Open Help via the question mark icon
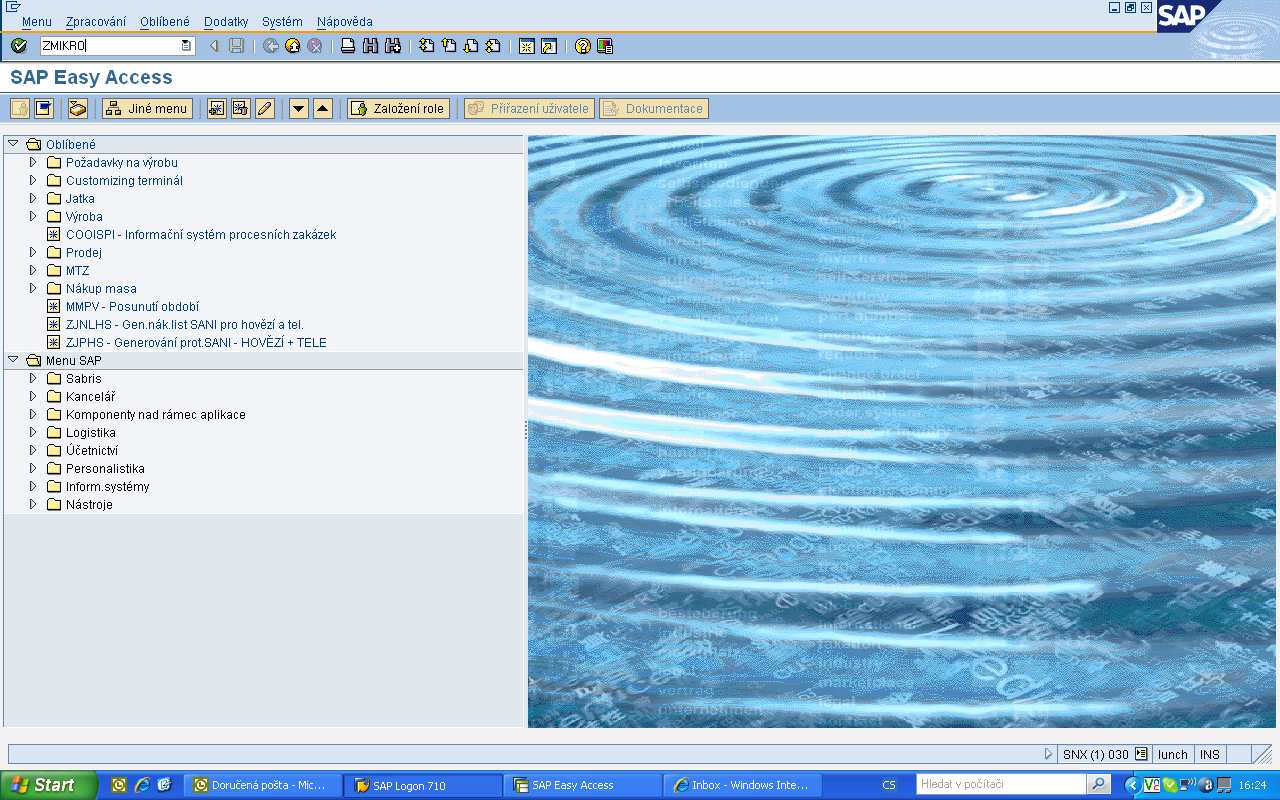 click(x=583, y=46)
